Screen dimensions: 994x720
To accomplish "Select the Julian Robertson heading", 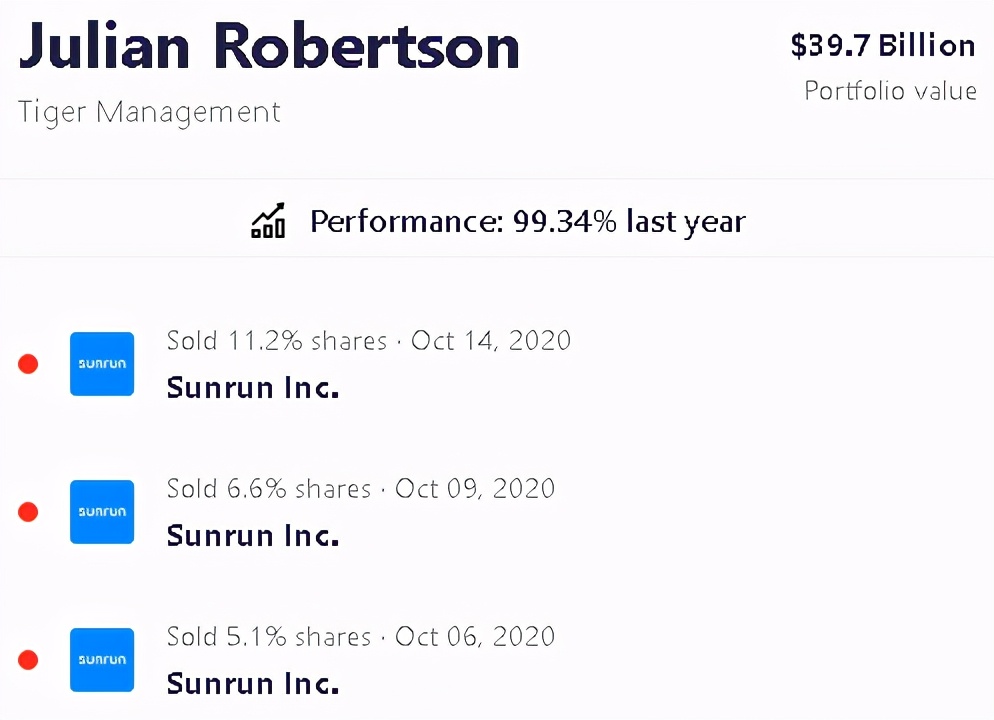I will (269, 45).
